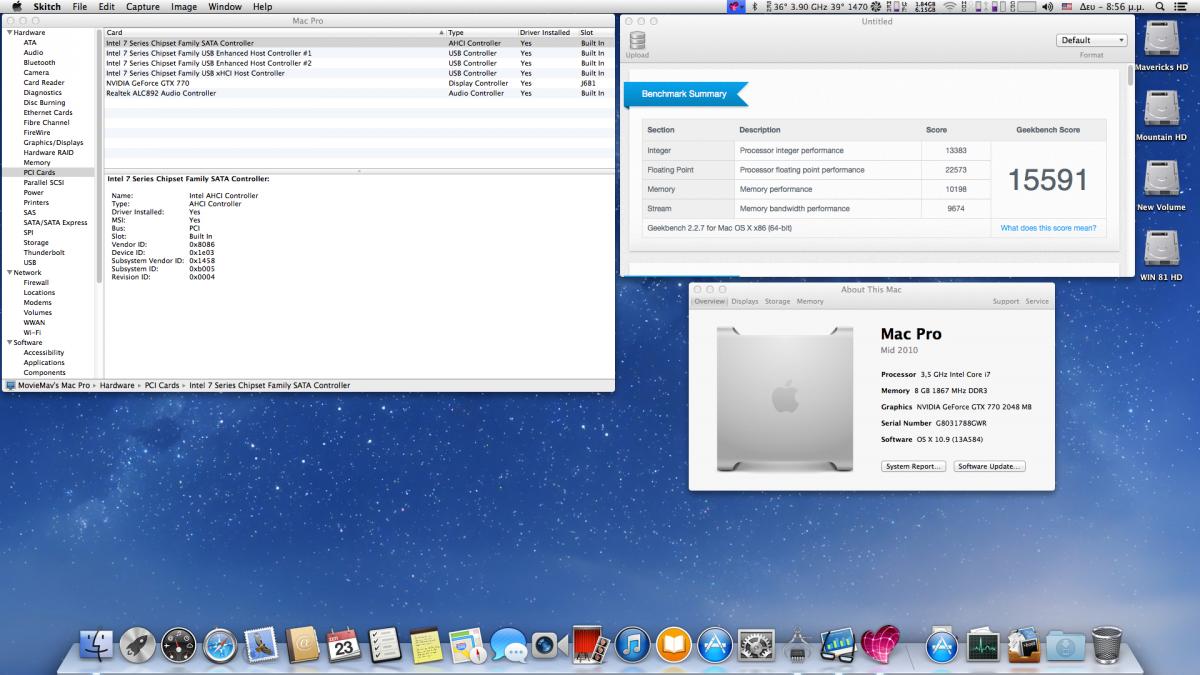
Task: Open Safari compass icon in Dock
Action: [220, 646]
